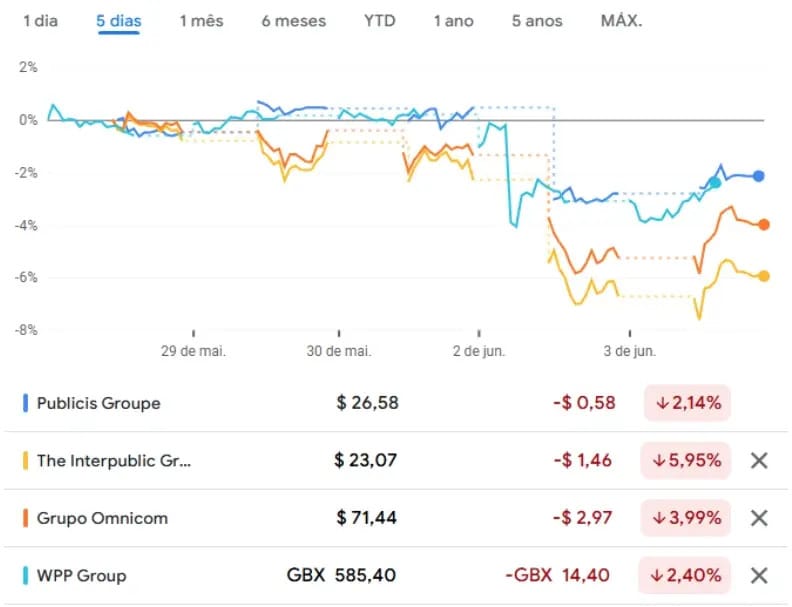Remove WPP Group using the X icon

point(759,576)
